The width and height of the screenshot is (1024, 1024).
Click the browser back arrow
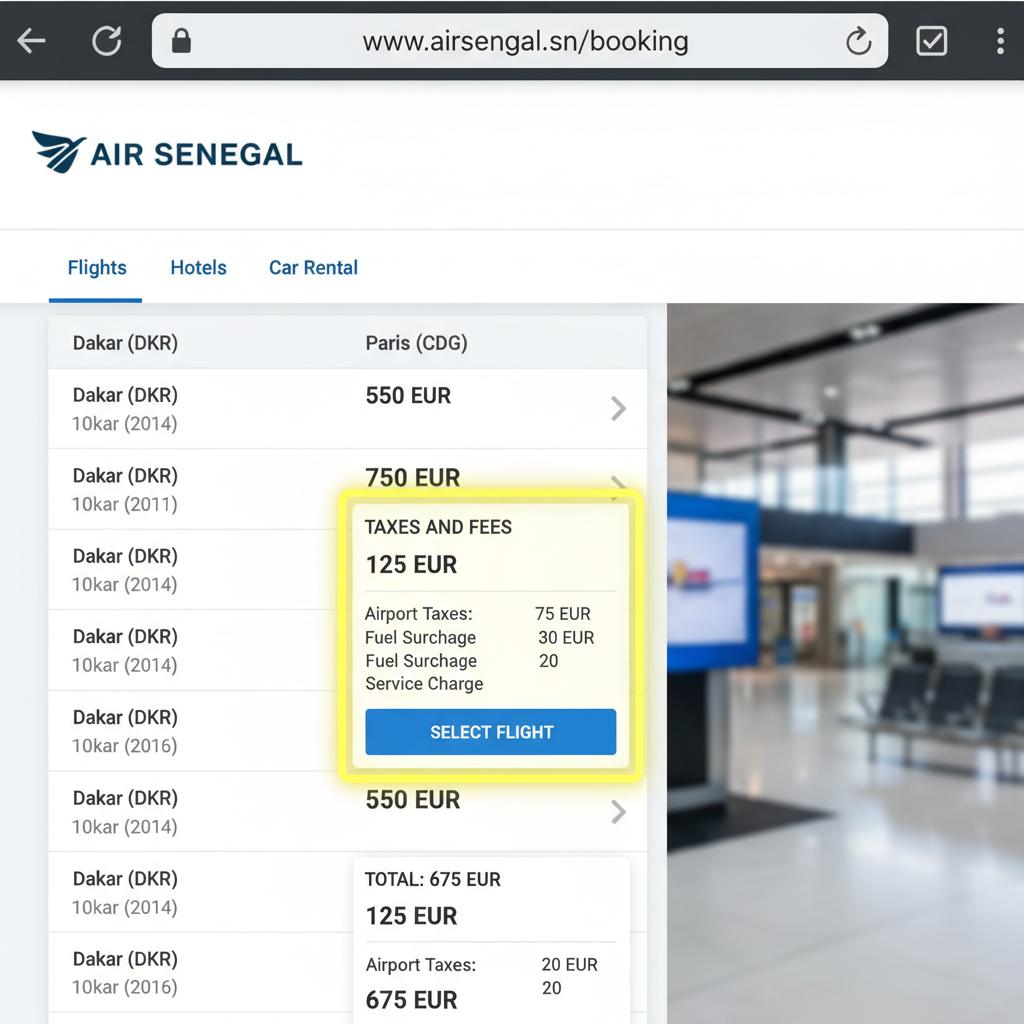pyautogui.click(x=32, y=41)
